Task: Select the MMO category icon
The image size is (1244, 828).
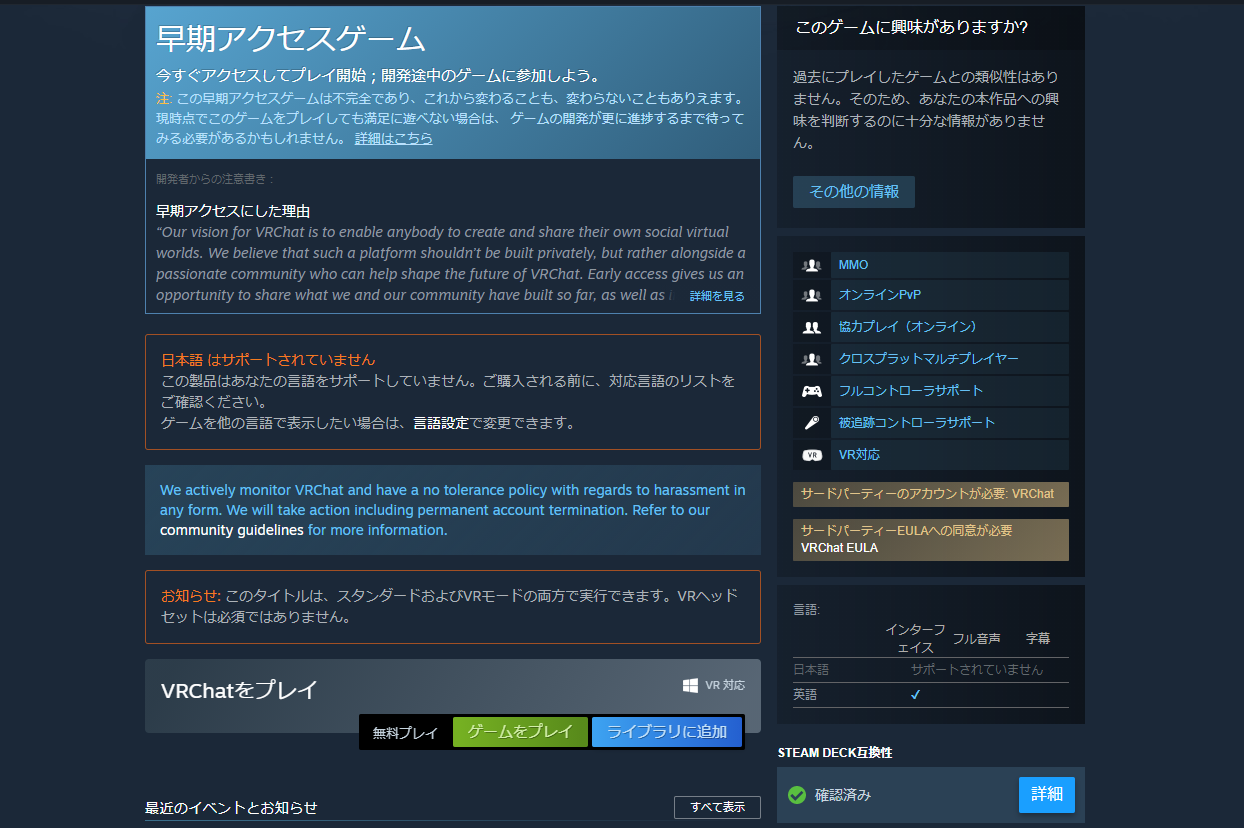Action: pyautogui.click(x=810, y=264)
